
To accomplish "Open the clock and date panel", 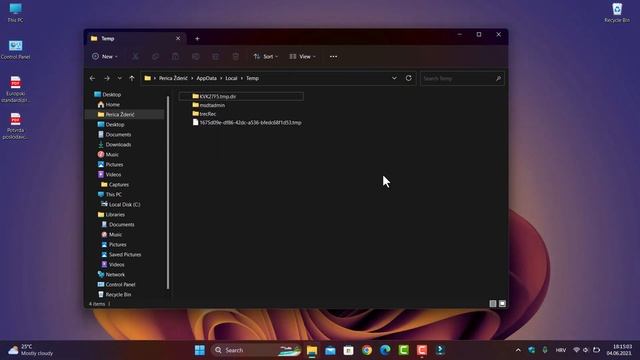I will tap(619, 350).
